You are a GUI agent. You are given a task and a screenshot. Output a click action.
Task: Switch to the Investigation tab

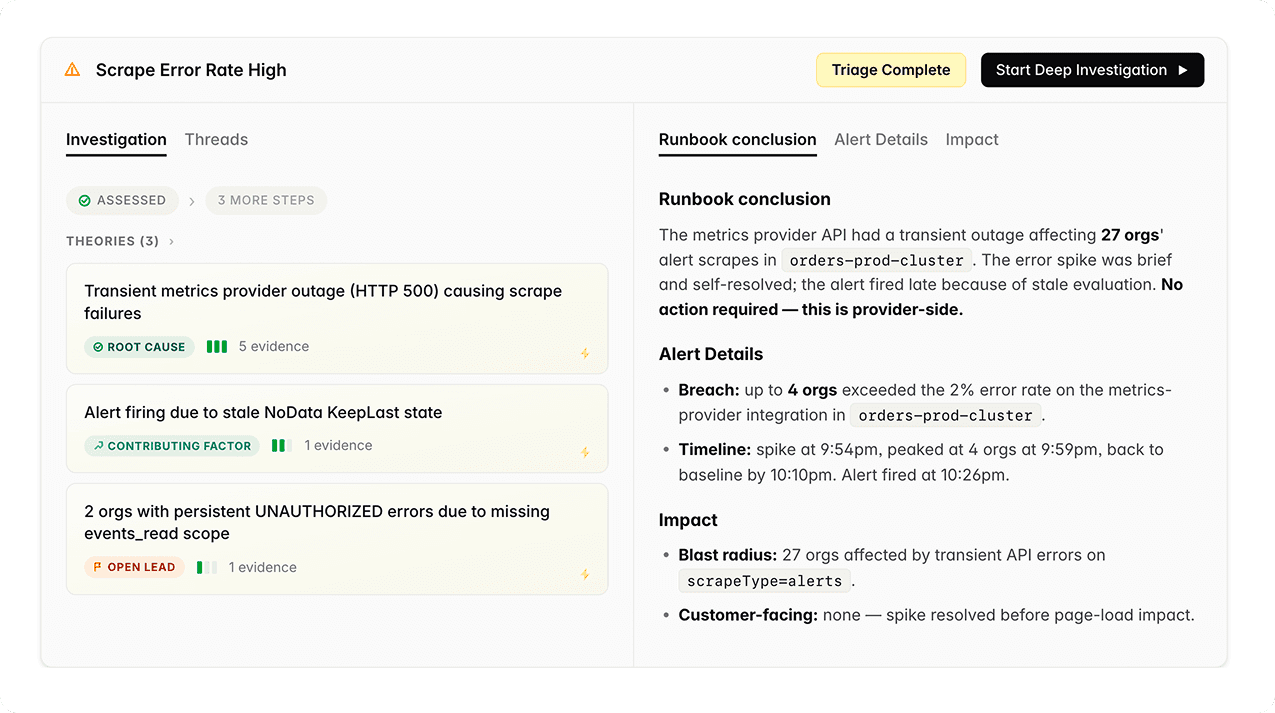tap(116, 140)
